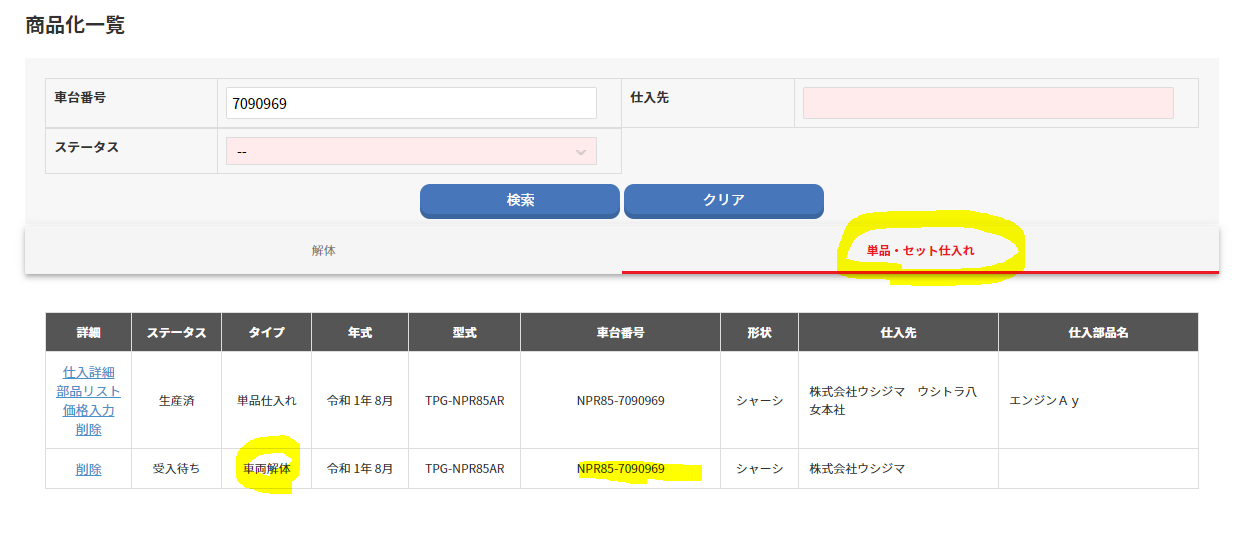Select TPG-NPR85AR in the 受入待ち row
Screen dimensions: 1237x546
(x=464, y=468)
